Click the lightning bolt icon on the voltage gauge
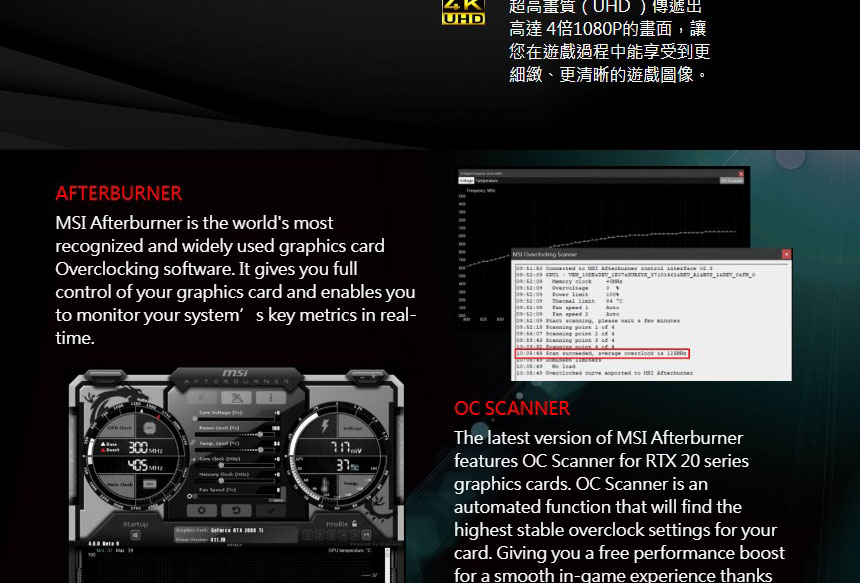Viewport: 860px width, 583px height. tap(325, 426)
